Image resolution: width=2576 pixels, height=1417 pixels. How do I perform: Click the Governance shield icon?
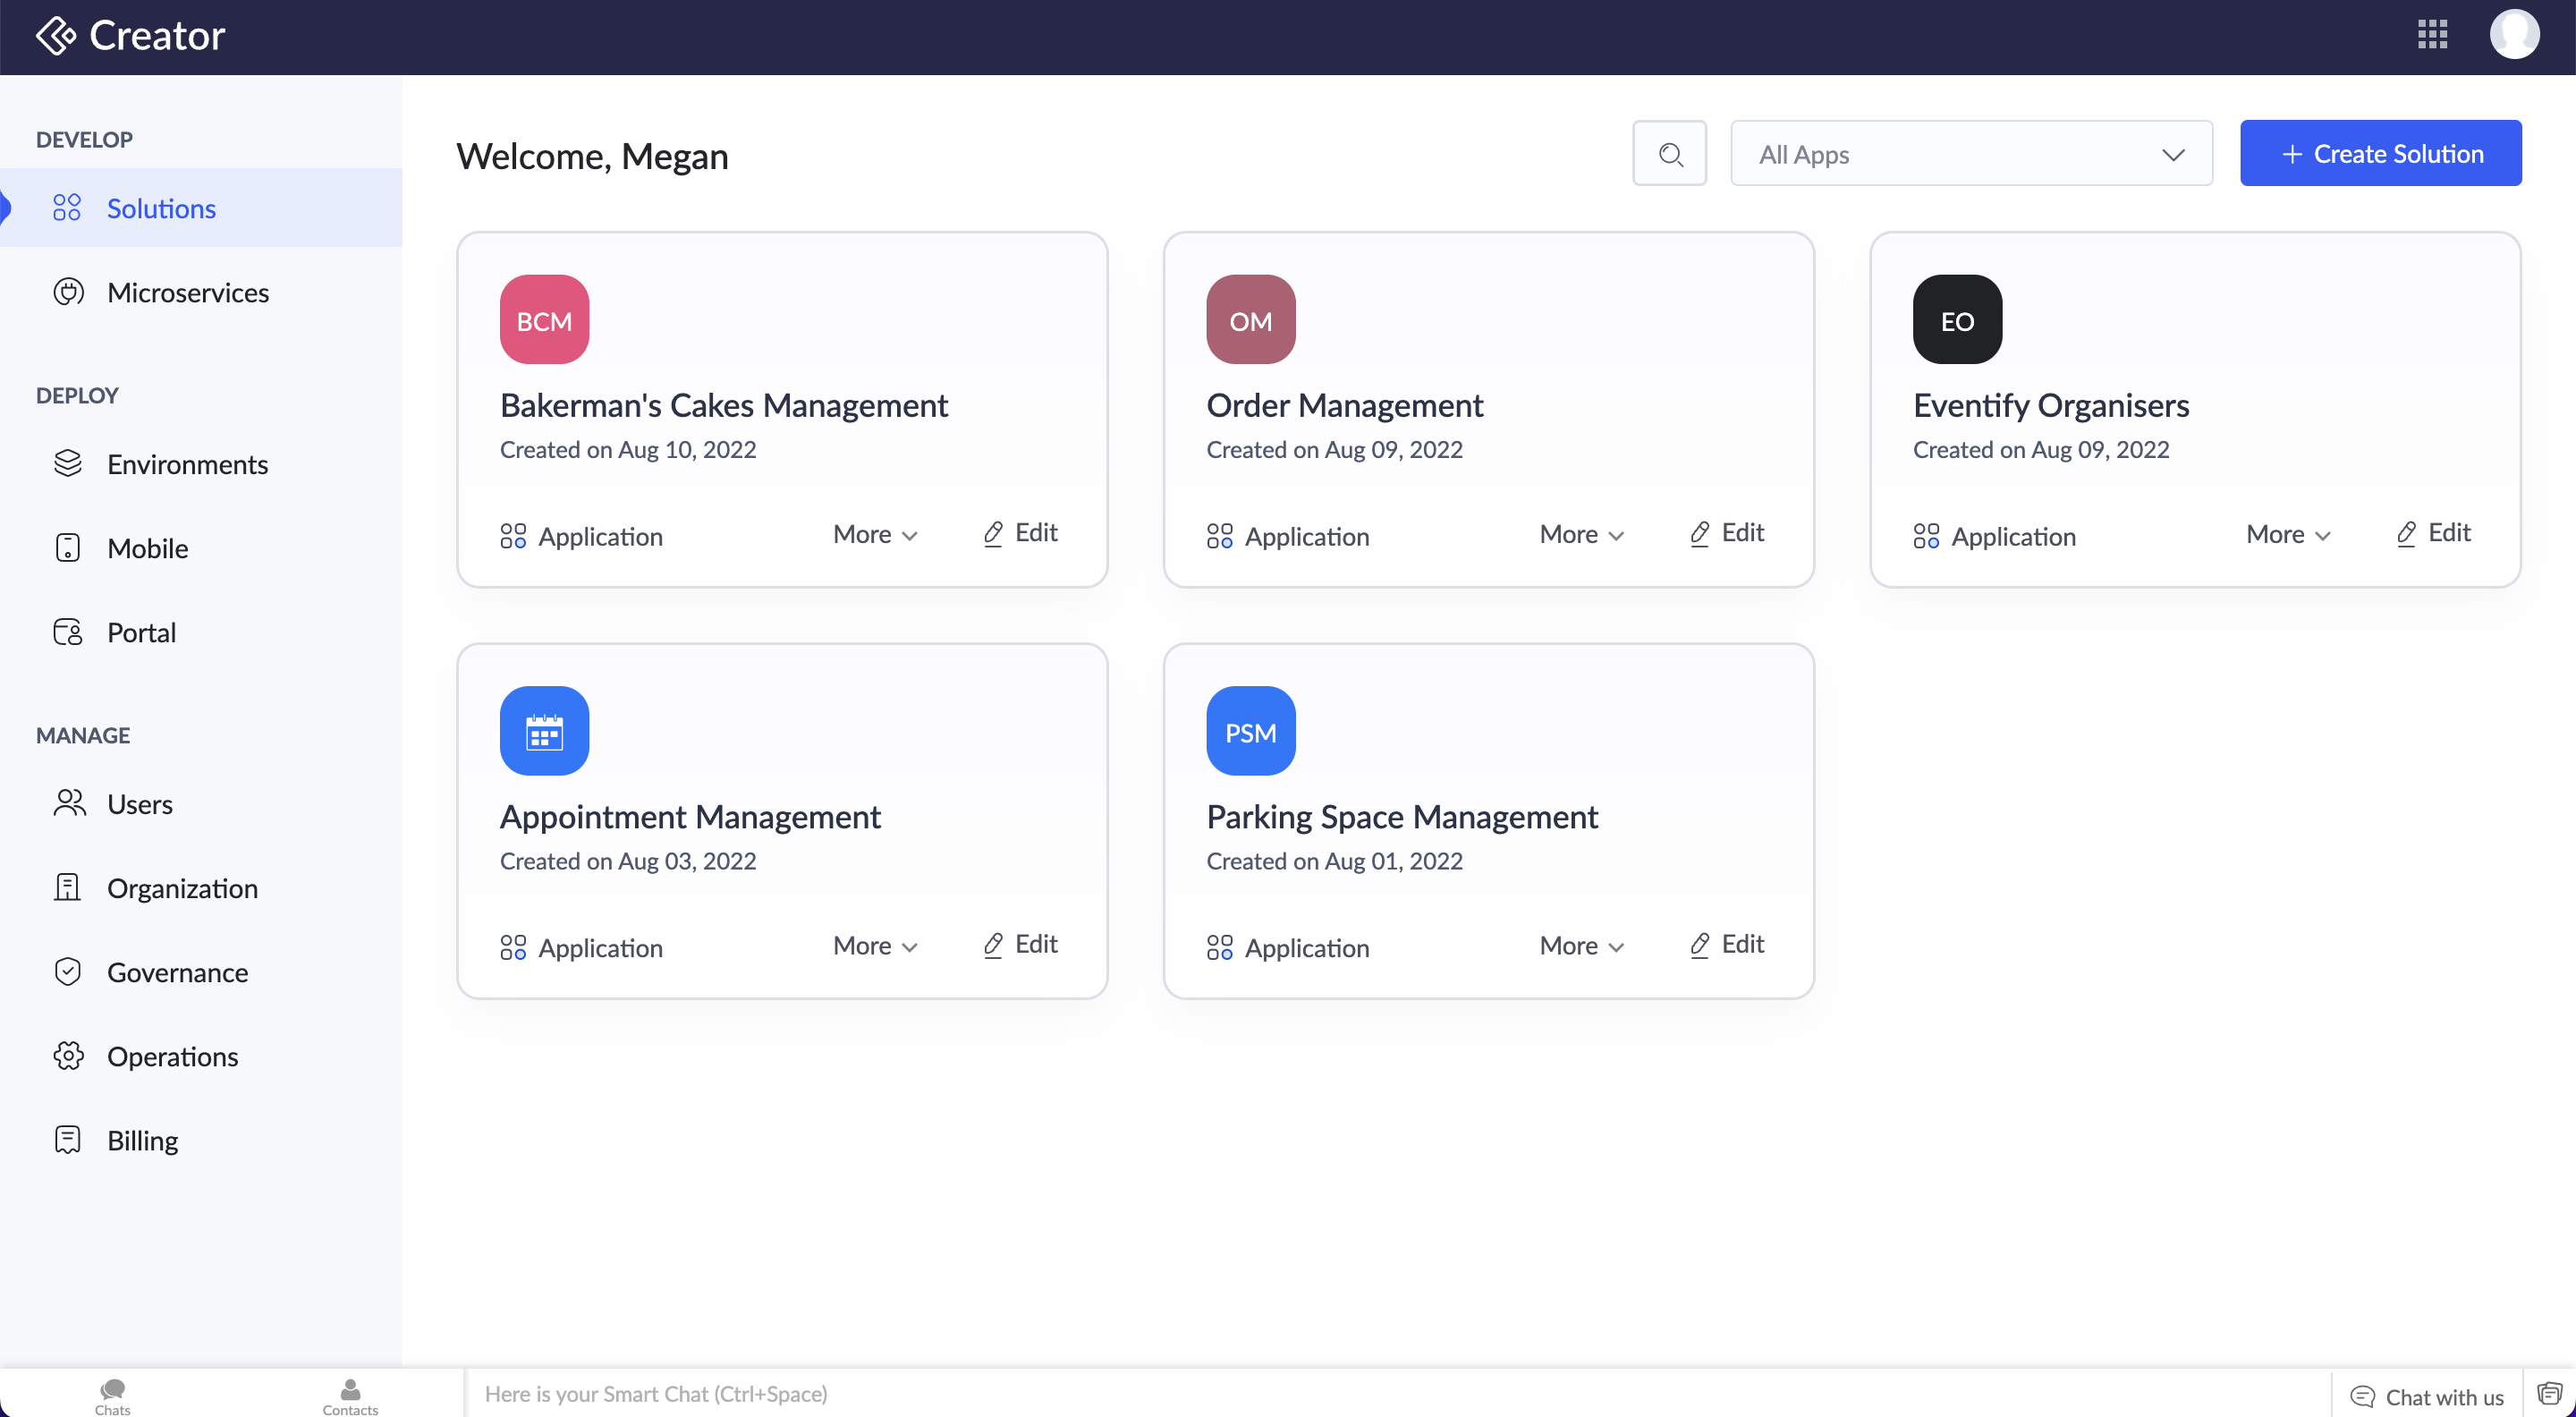tap(68, 972)
